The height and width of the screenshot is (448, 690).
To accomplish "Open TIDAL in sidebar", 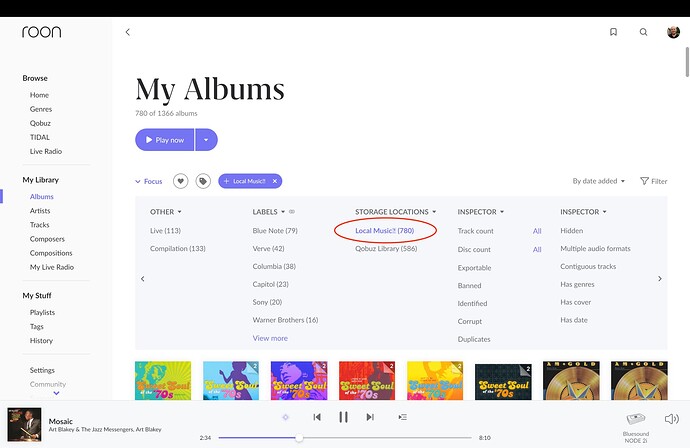I will 40,137.
